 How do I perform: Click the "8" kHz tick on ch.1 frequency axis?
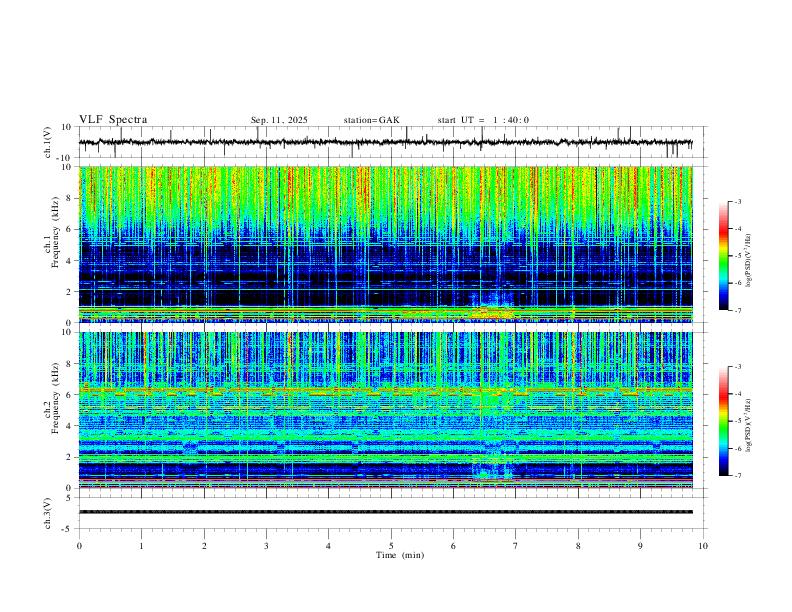pos(69,198)
